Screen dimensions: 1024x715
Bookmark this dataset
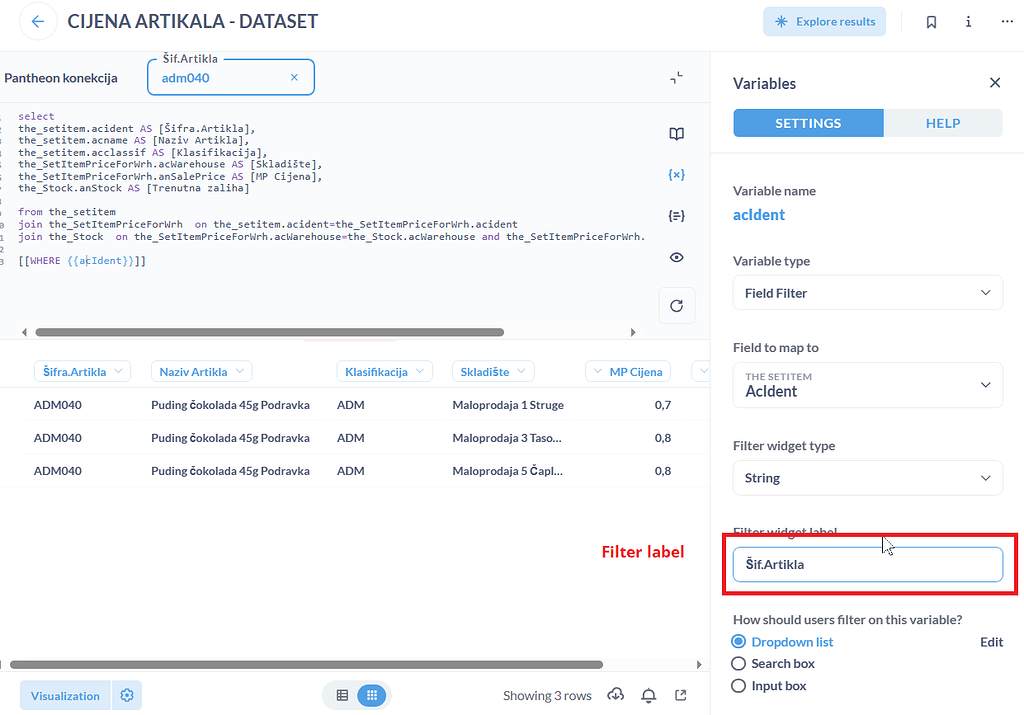tap(931, 20)
